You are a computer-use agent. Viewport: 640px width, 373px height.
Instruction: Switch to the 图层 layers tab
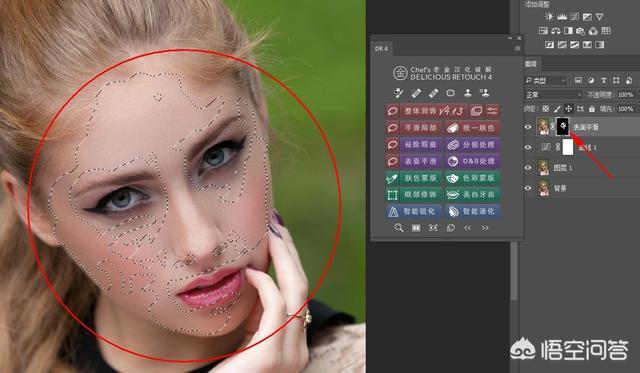531,64
